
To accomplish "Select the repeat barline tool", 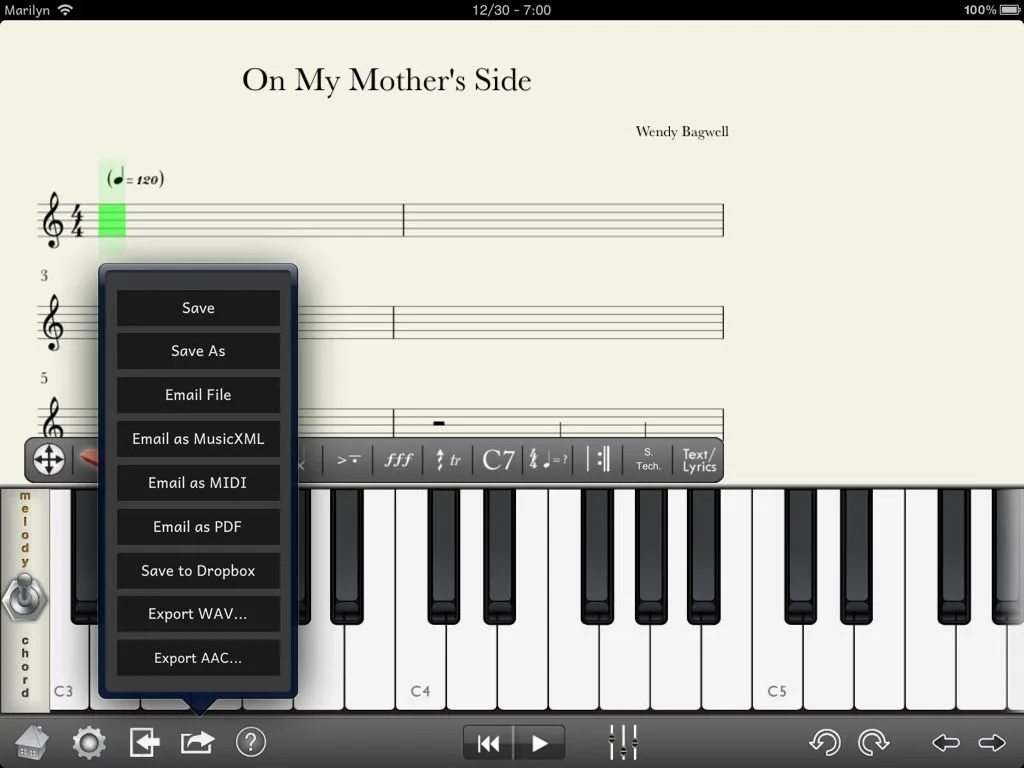I will 599,460.
